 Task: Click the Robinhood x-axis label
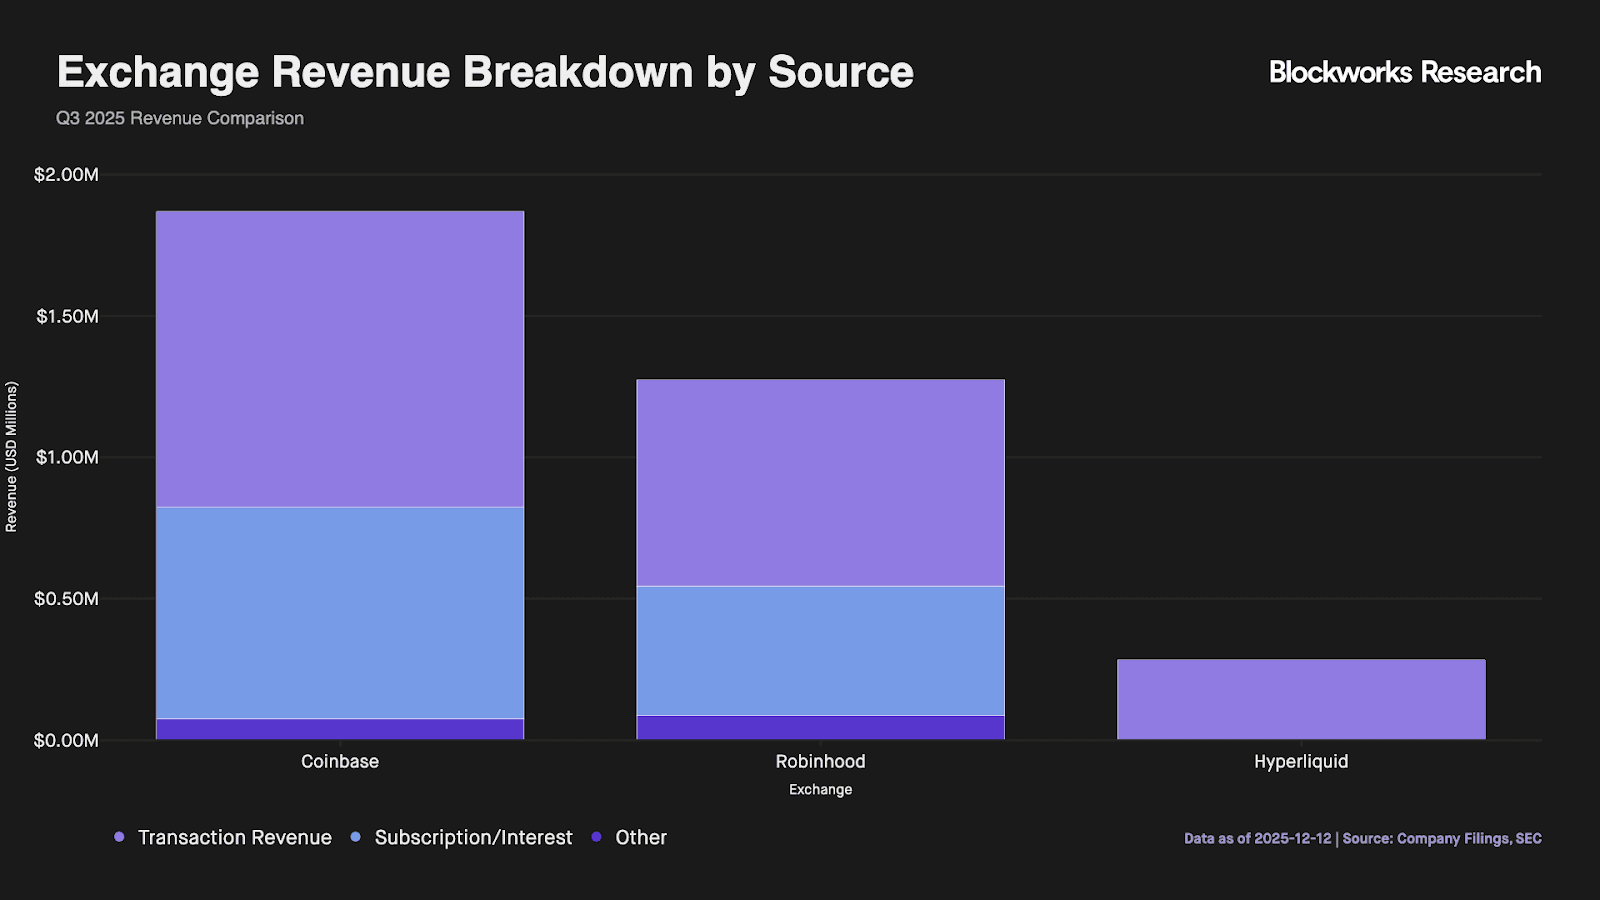click(x=820, y=761)
